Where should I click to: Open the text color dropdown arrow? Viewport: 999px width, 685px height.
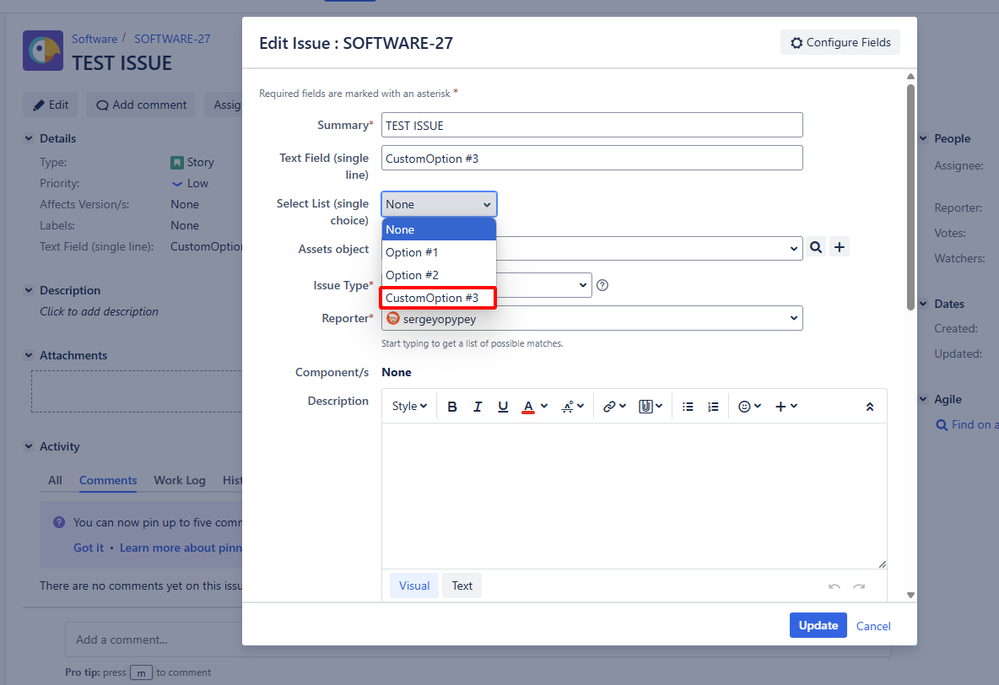pyautogui.click(x=544, y=406)
